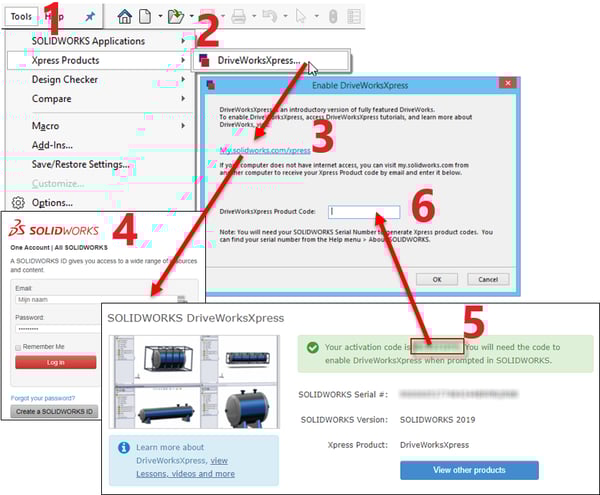This screenshot has height=495, width=600.
Task: Click the Print toolbar icon
Action: pyautogui.click(x=238, y=16)
